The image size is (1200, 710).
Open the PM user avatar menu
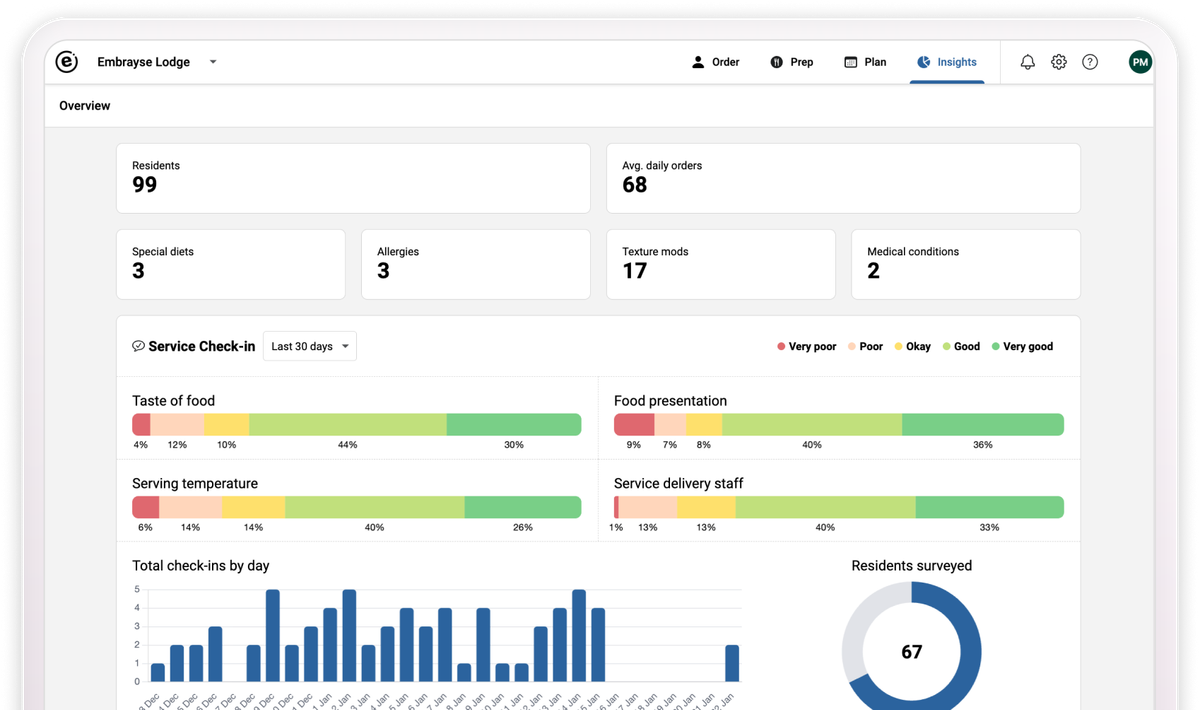tap(1140, 62)
